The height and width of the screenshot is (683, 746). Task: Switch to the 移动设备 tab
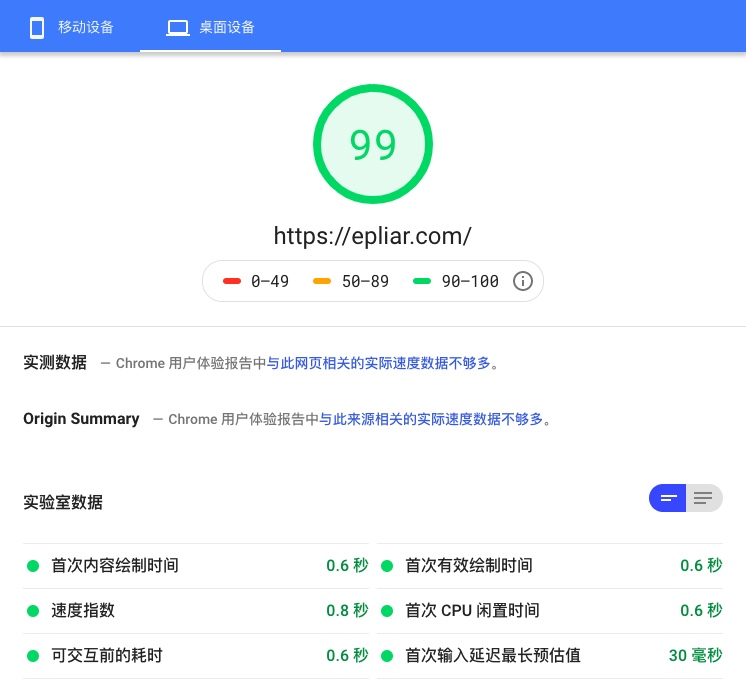[70, 27]
